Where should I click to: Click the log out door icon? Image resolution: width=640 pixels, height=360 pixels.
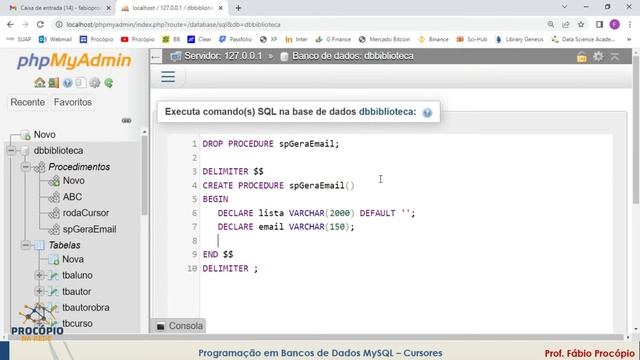point(53,83)
